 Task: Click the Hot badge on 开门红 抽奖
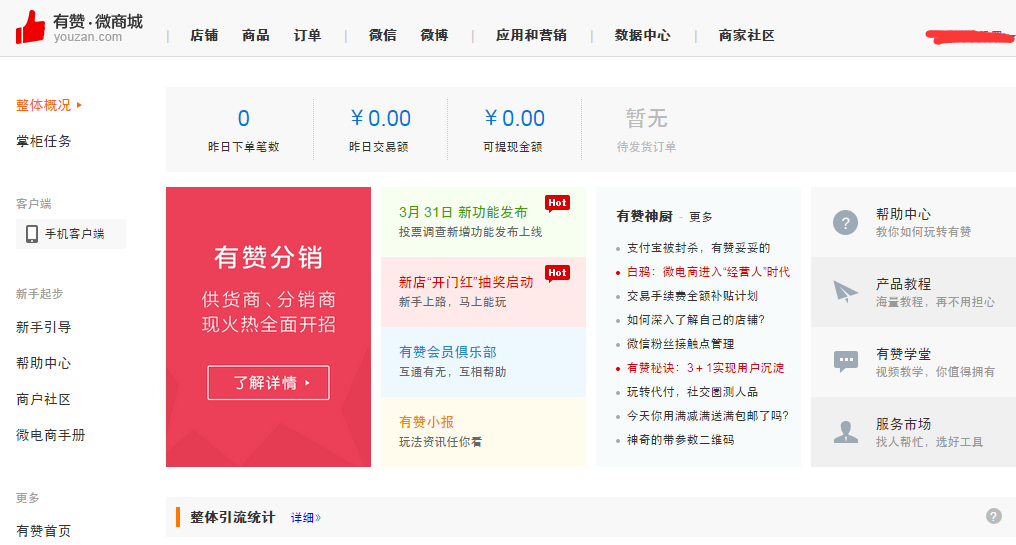tap(557, 273)
